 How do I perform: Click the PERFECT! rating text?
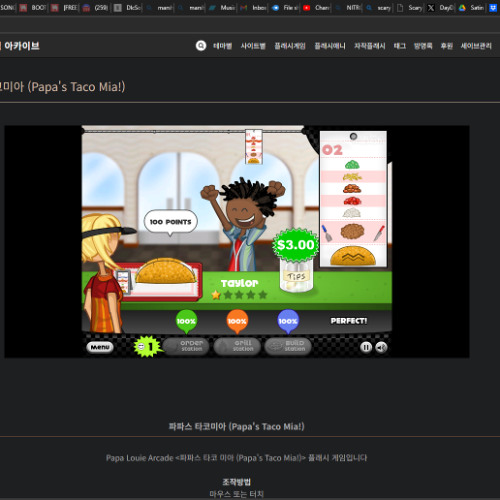[x=349, y=321]
